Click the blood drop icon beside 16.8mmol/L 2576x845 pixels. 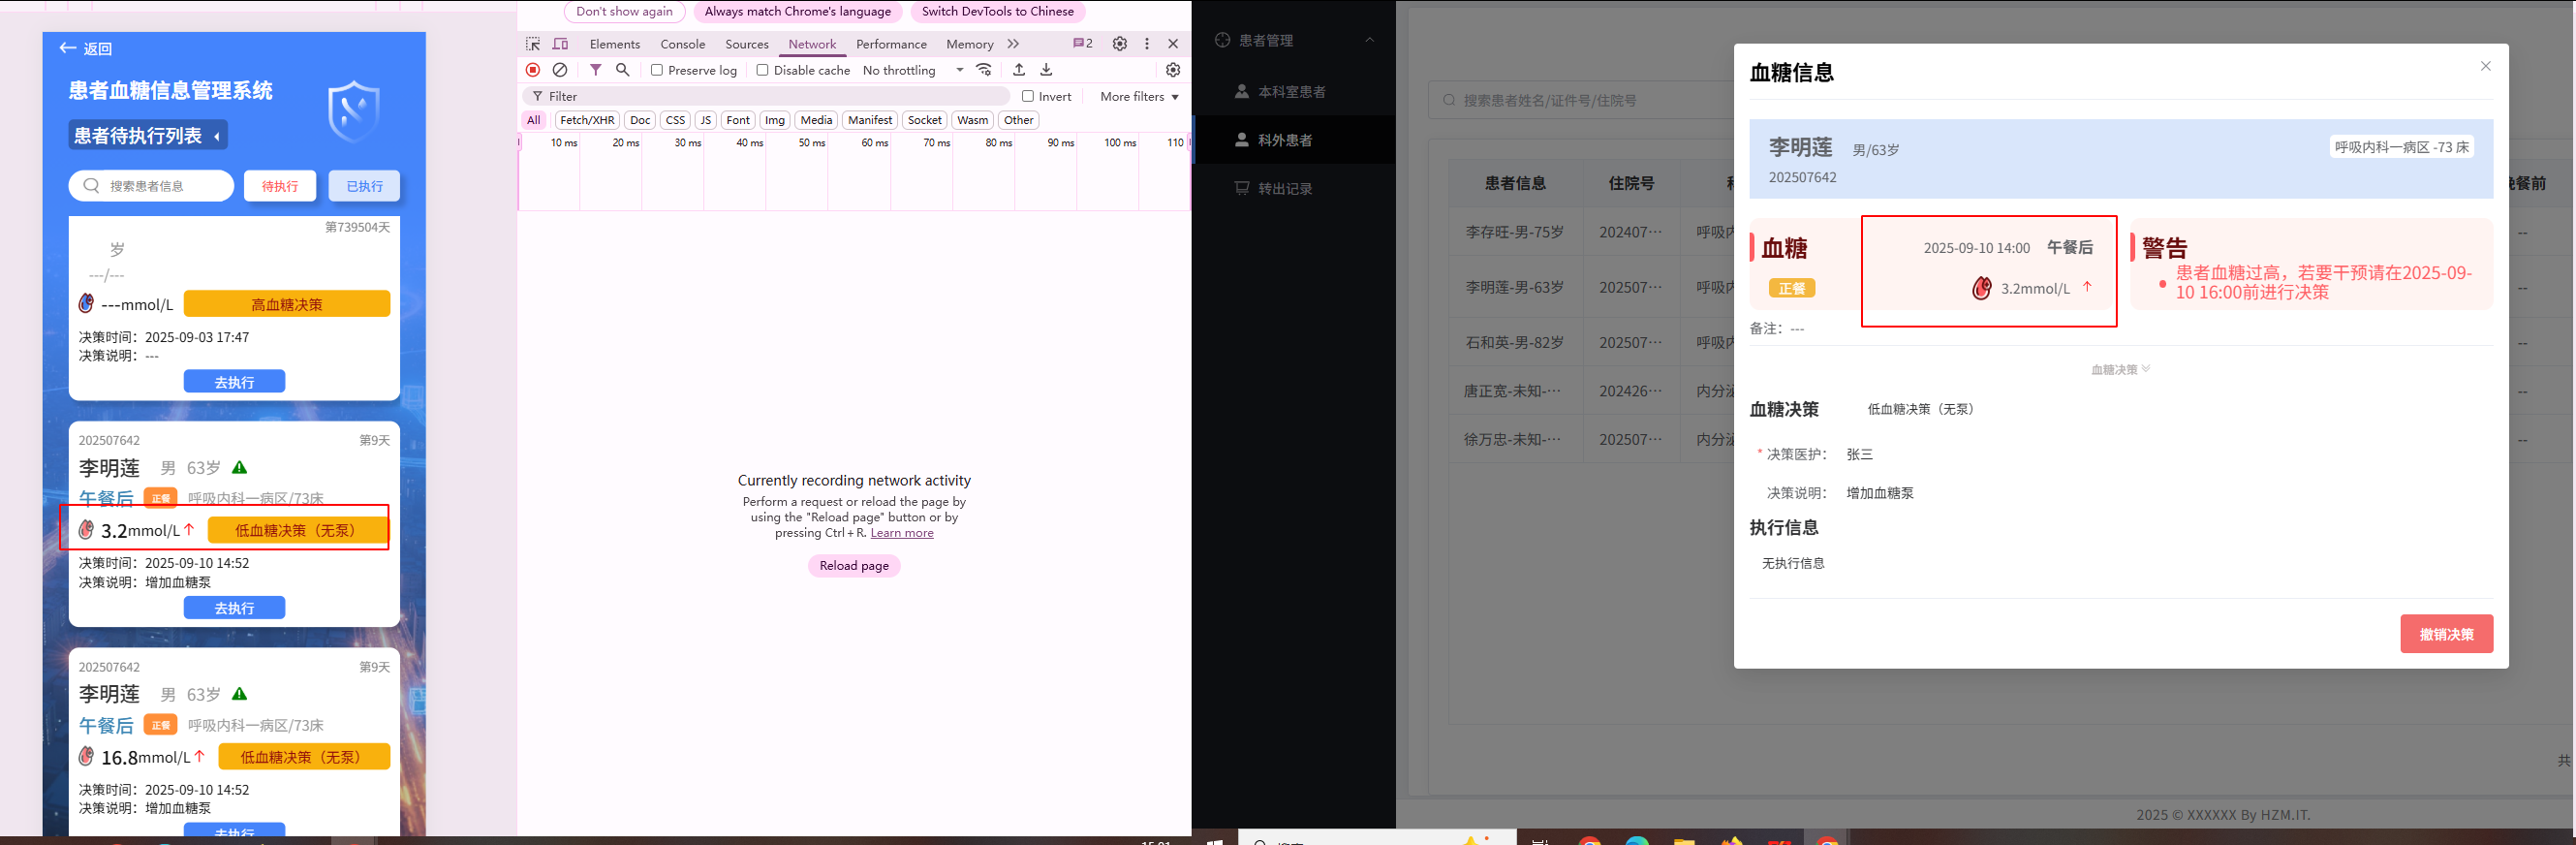pyautogui.click(x=87, y=756)
